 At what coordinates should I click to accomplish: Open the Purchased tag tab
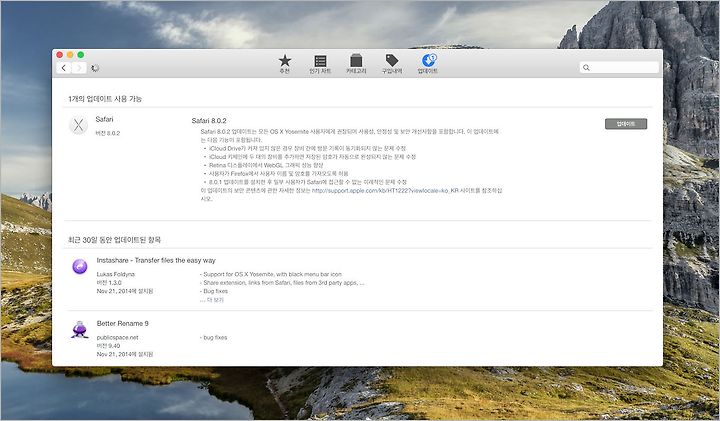click(392, 64)
